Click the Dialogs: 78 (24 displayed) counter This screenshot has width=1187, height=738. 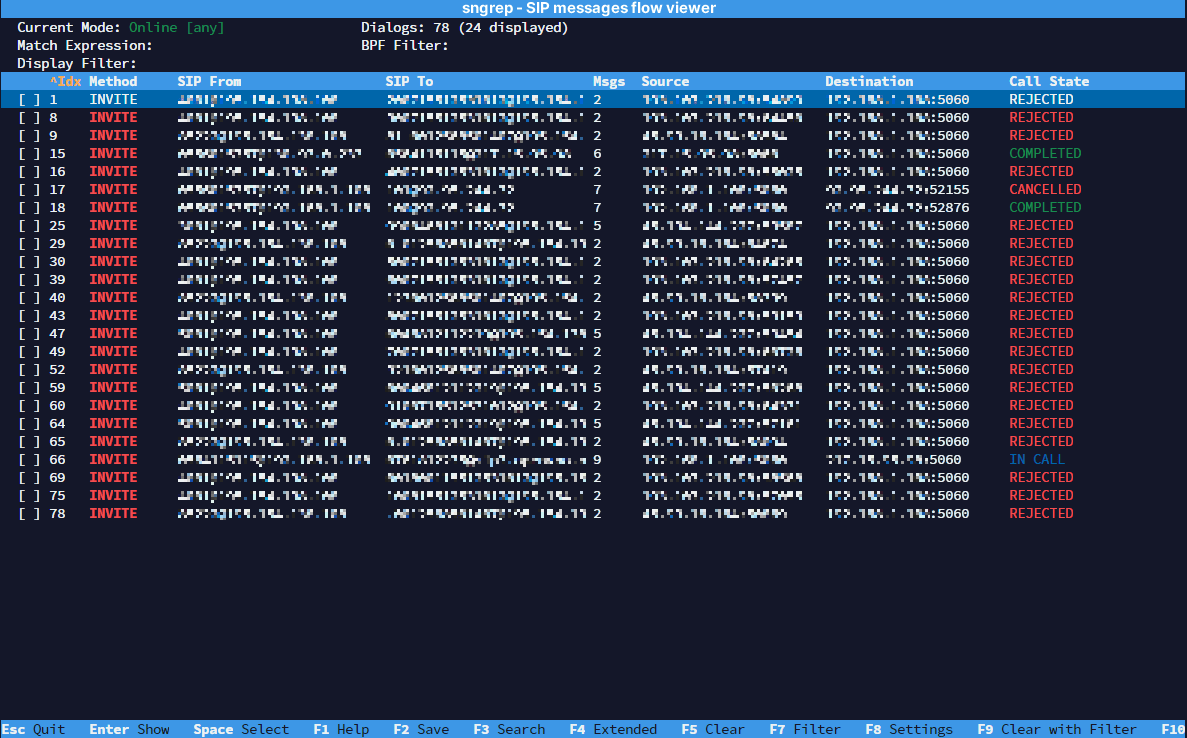click(x=465, y=27)
